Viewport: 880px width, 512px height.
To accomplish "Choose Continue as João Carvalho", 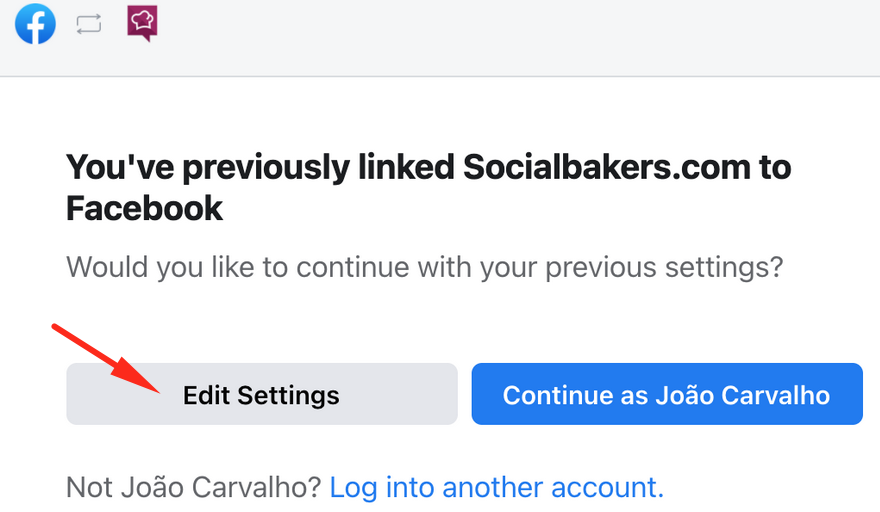I will pyautogui.click(x=667, y=394).
